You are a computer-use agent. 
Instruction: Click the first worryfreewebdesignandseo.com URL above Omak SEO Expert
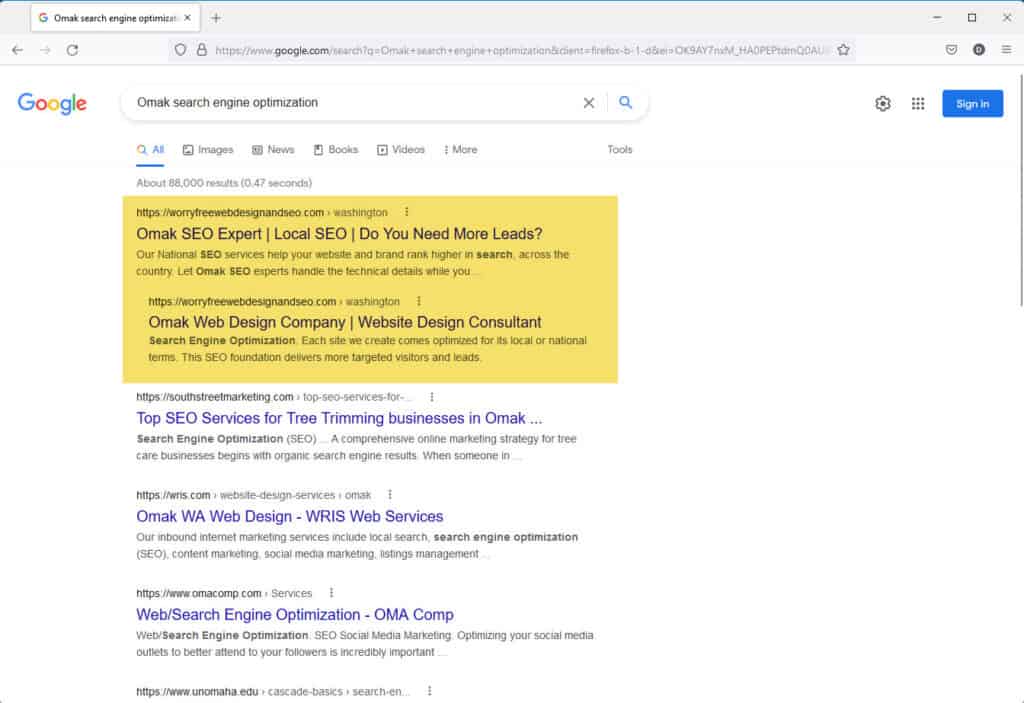262,212
